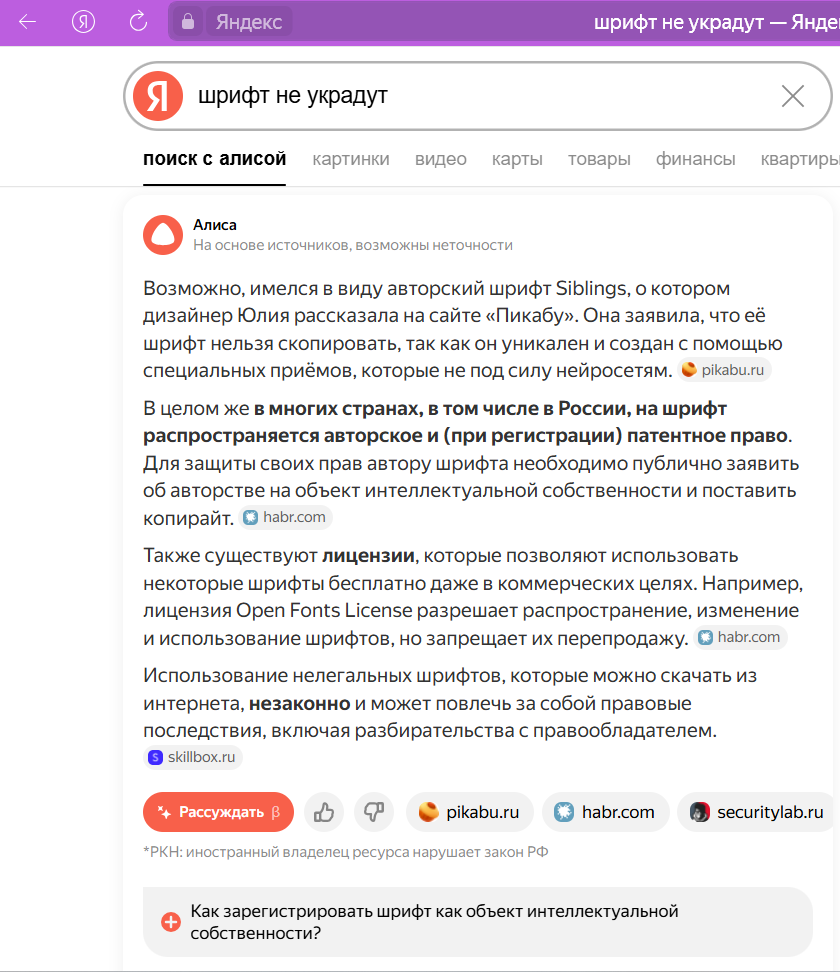Open the pikabu.ru source chip below answer
Screen dimensions: 840x972
click(x=470, y=812)
